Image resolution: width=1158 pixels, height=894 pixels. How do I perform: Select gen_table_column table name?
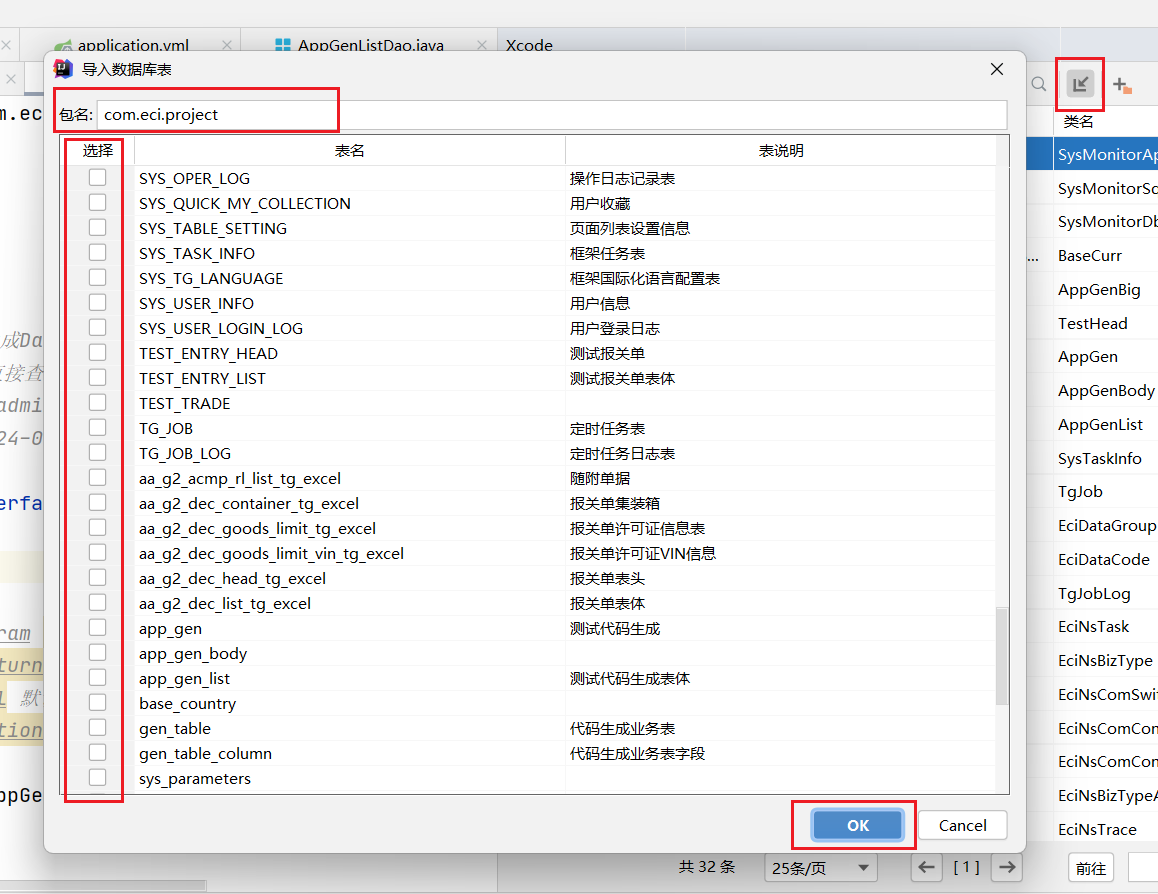pyautogui.click(x=205, y=754)
